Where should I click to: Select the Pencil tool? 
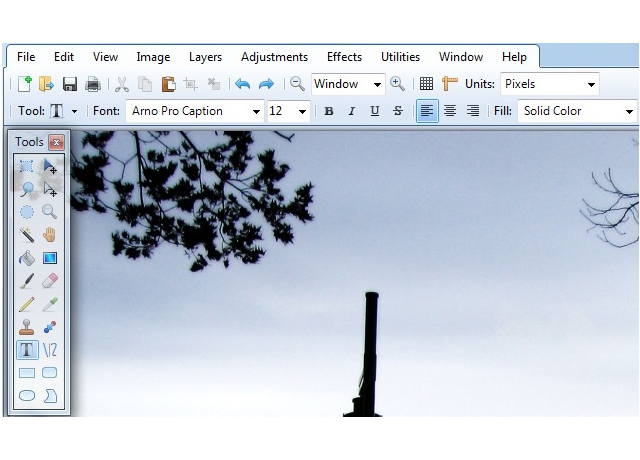coord(27,304)
